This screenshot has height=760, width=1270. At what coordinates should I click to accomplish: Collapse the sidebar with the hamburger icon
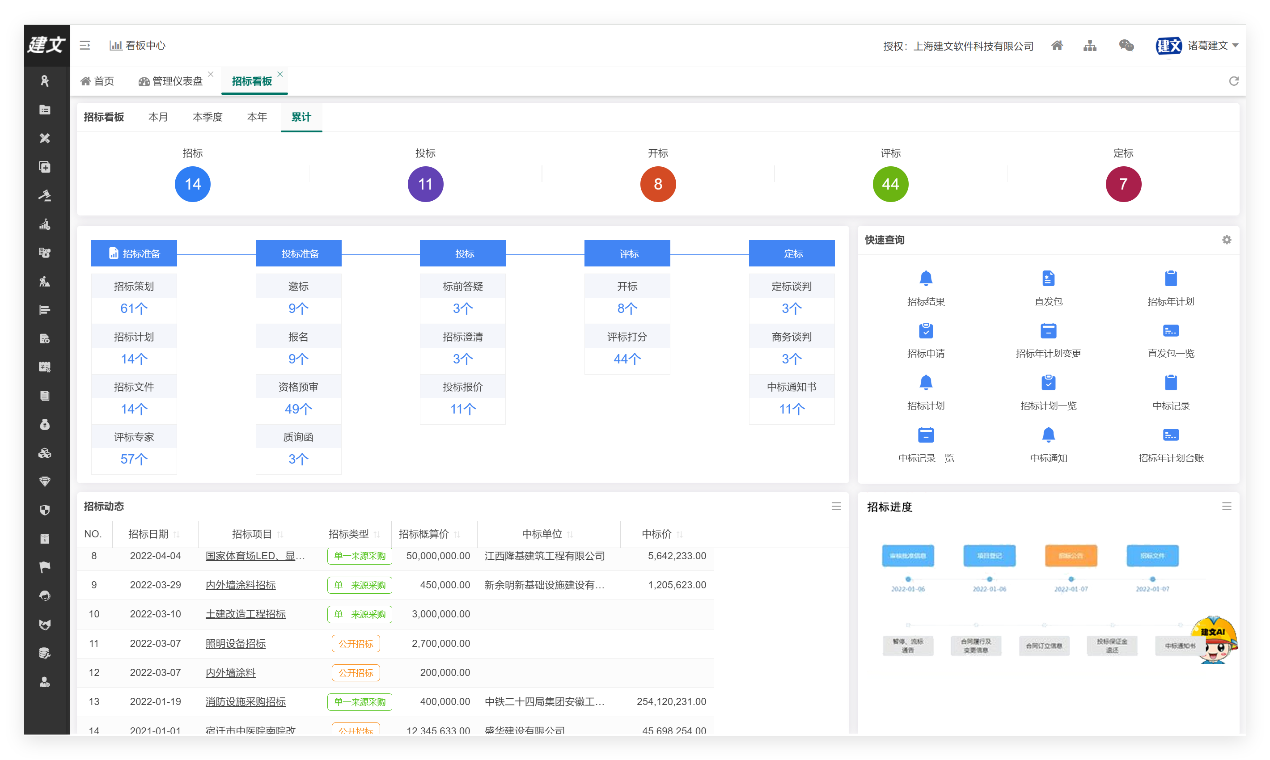[85, 46]
